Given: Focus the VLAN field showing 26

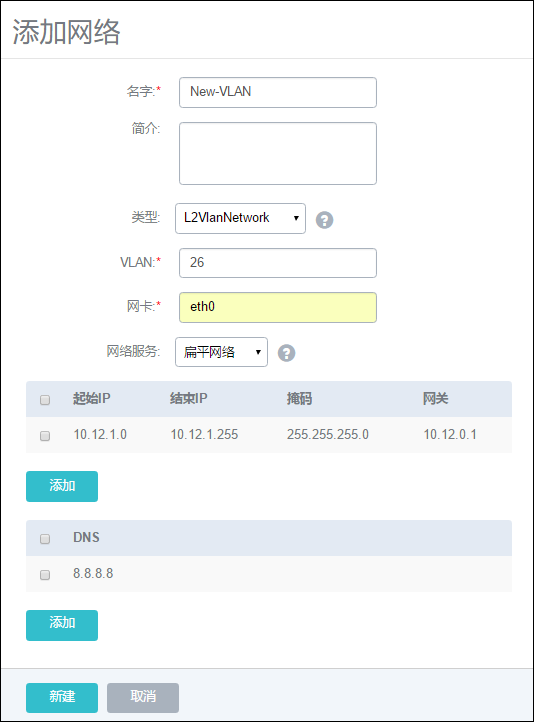Looking at the screenshot, I should 278,263.
